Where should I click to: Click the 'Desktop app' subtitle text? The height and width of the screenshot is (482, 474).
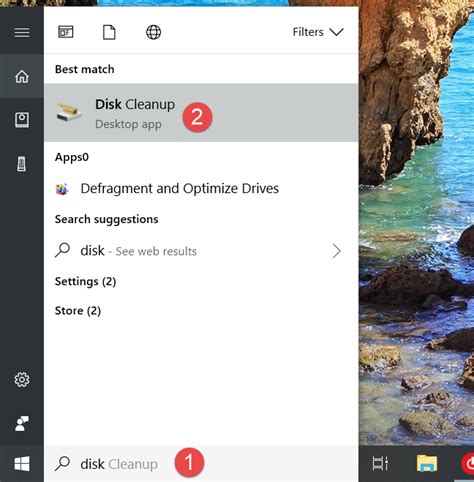[128, 124]
